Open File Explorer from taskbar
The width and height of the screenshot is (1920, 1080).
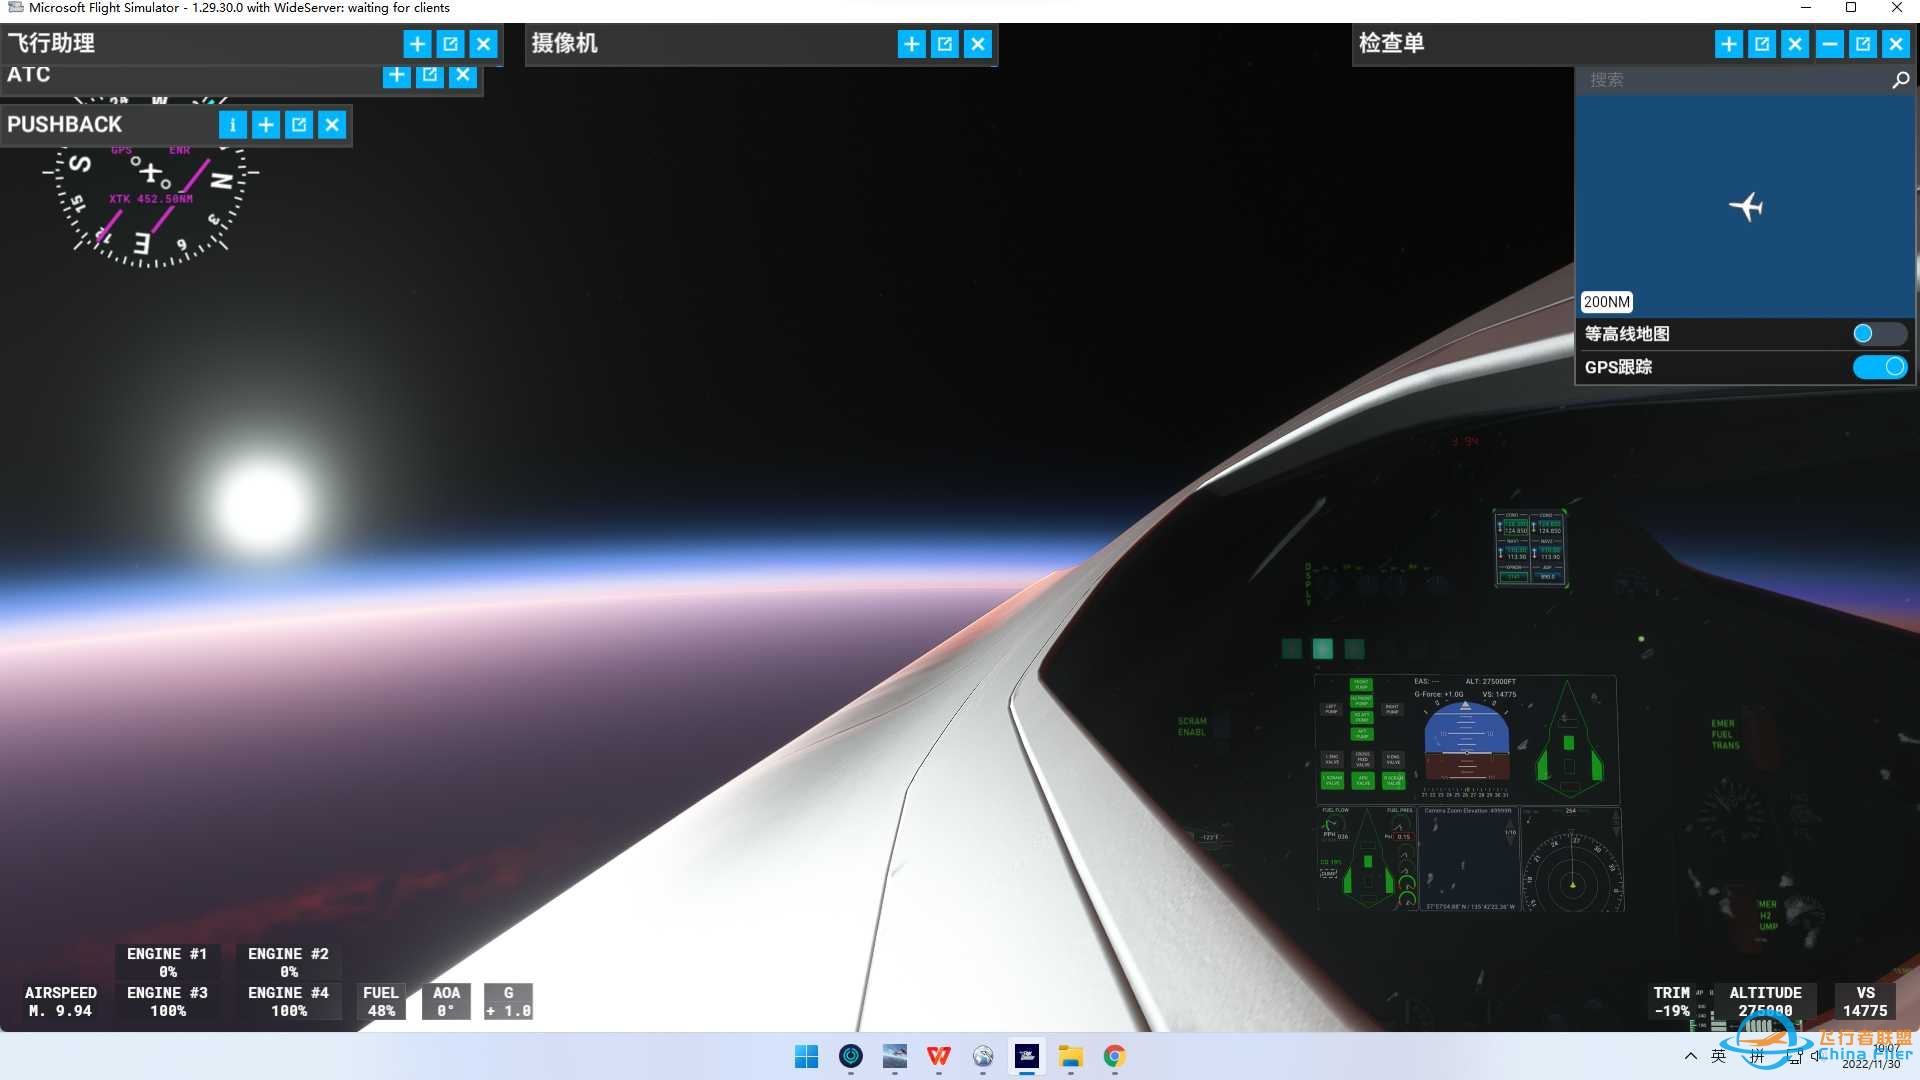point(1070,1056)
